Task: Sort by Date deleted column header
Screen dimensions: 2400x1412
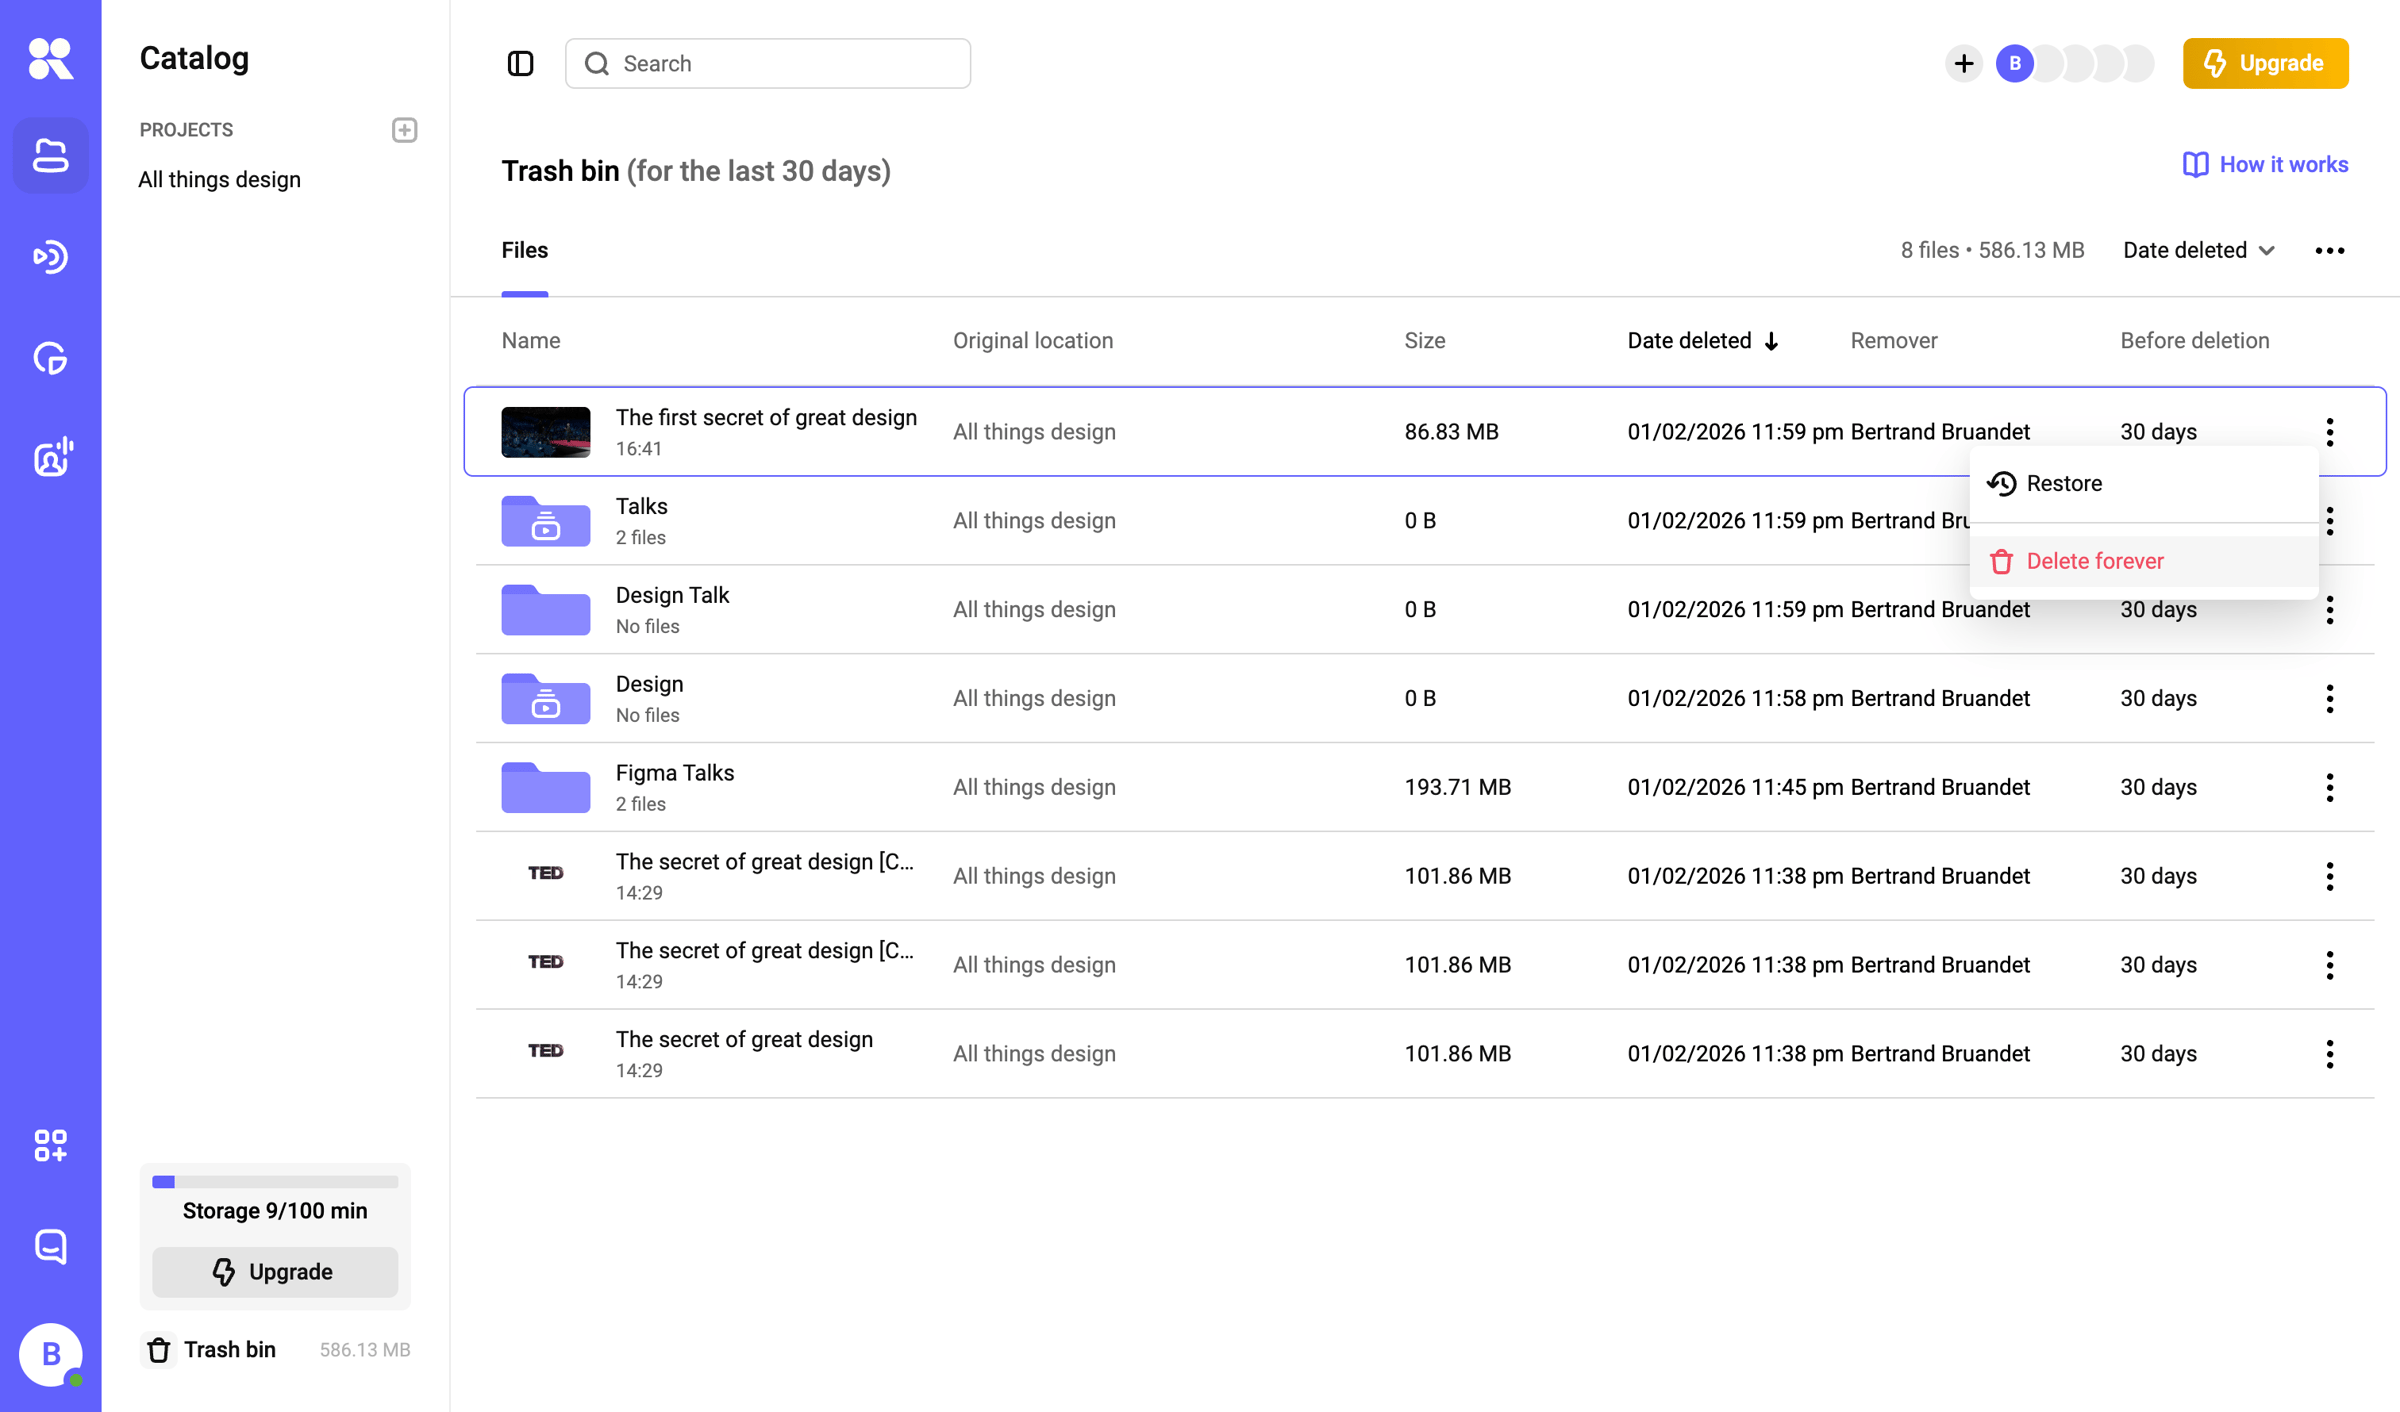Action: [1702, 341]
